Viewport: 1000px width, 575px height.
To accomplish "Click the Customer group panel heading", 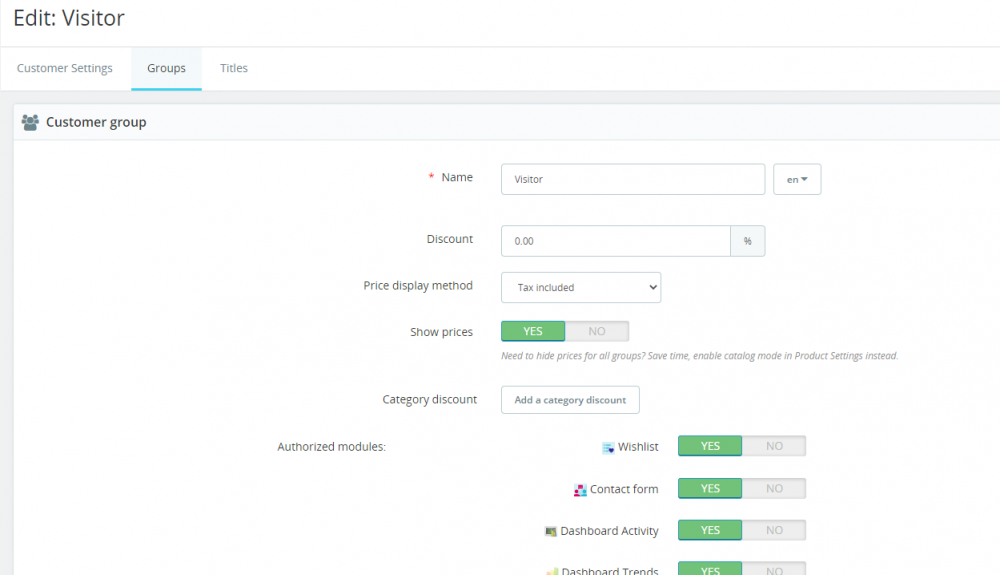I will (x=96, y=122).
